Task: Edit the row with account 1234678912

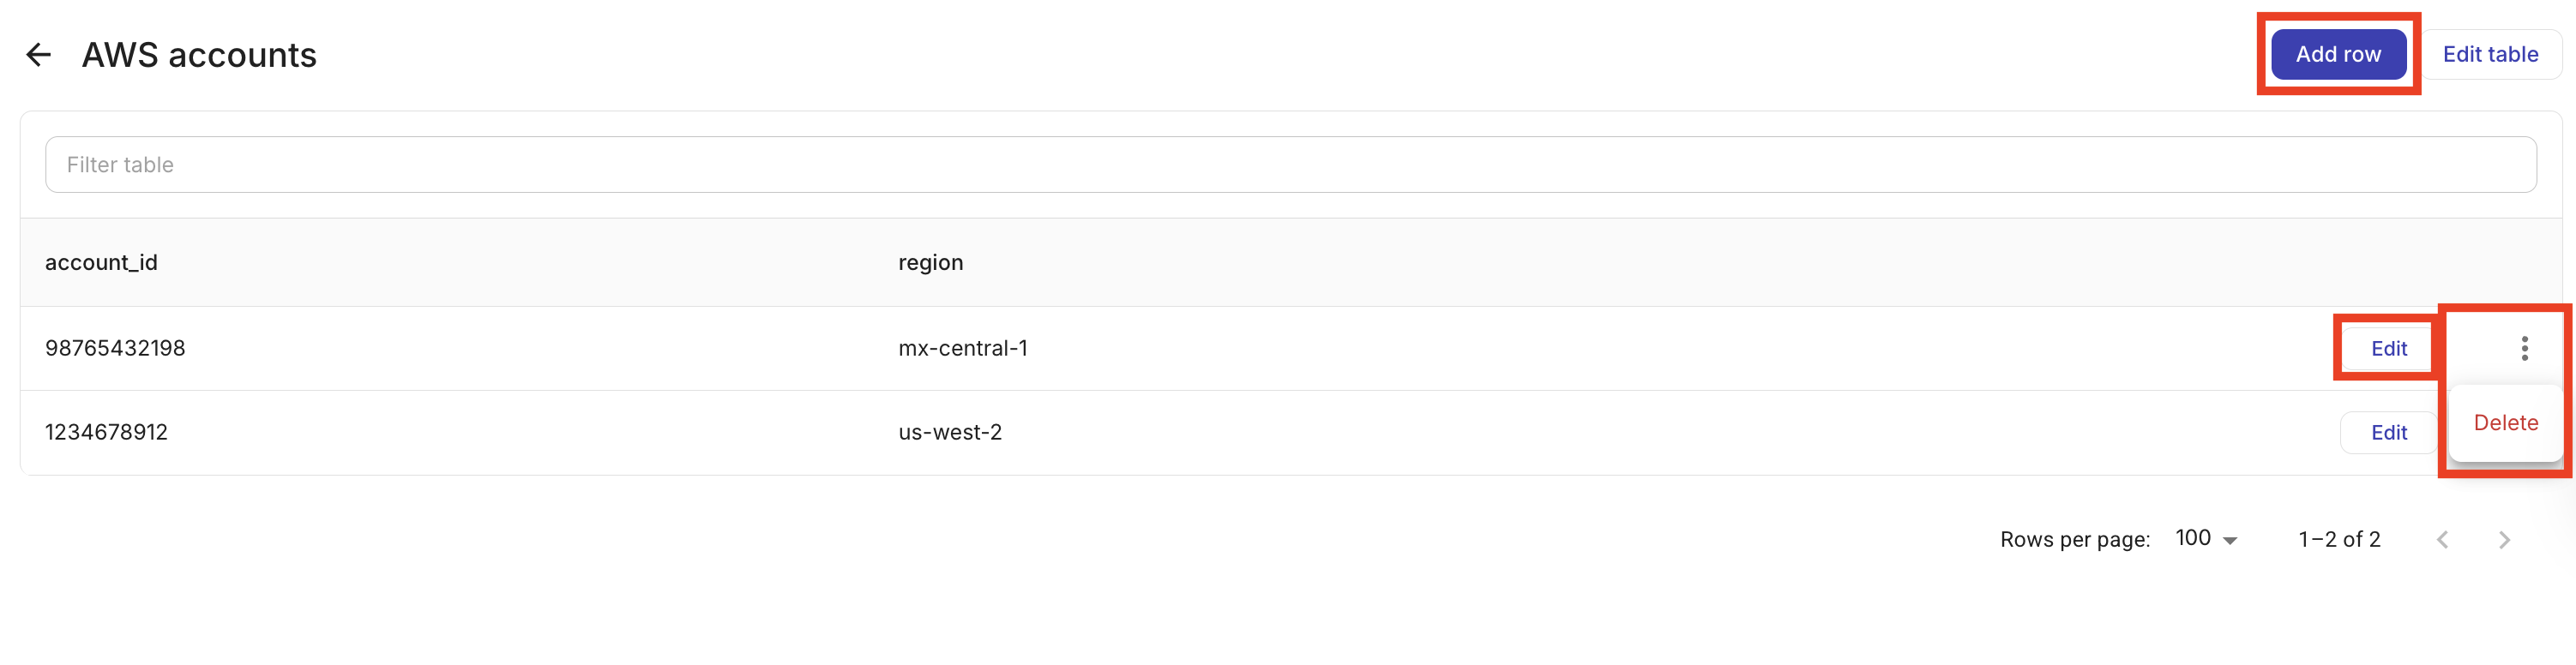Action: 2388,432
